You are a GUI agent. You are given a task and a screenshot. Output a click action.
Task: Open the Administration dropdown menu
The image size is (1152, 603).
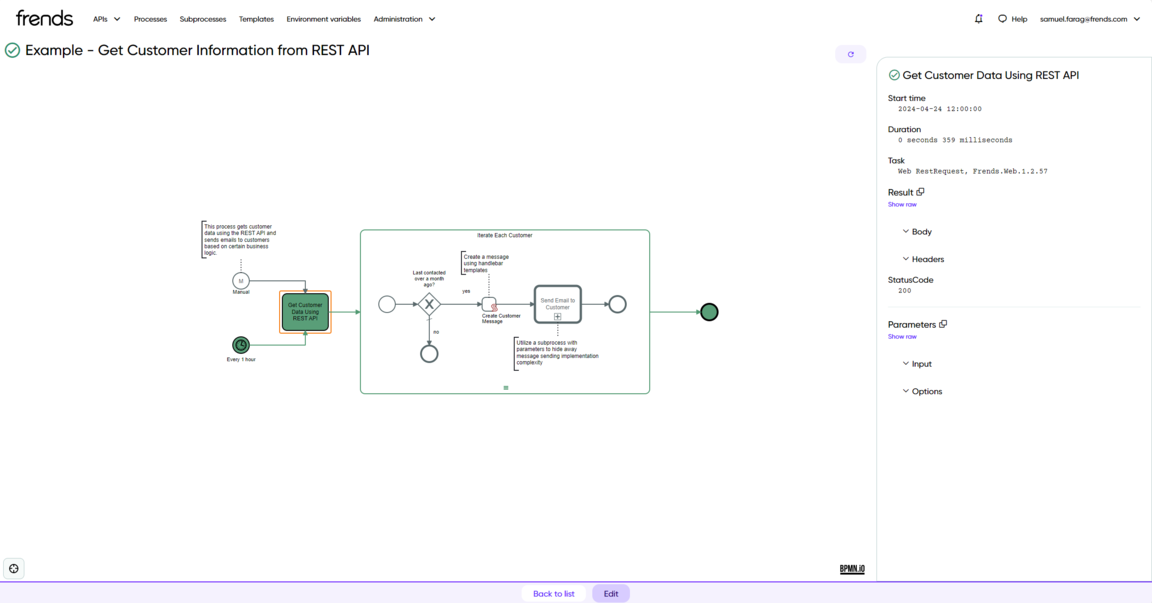[x=404, y=19]
